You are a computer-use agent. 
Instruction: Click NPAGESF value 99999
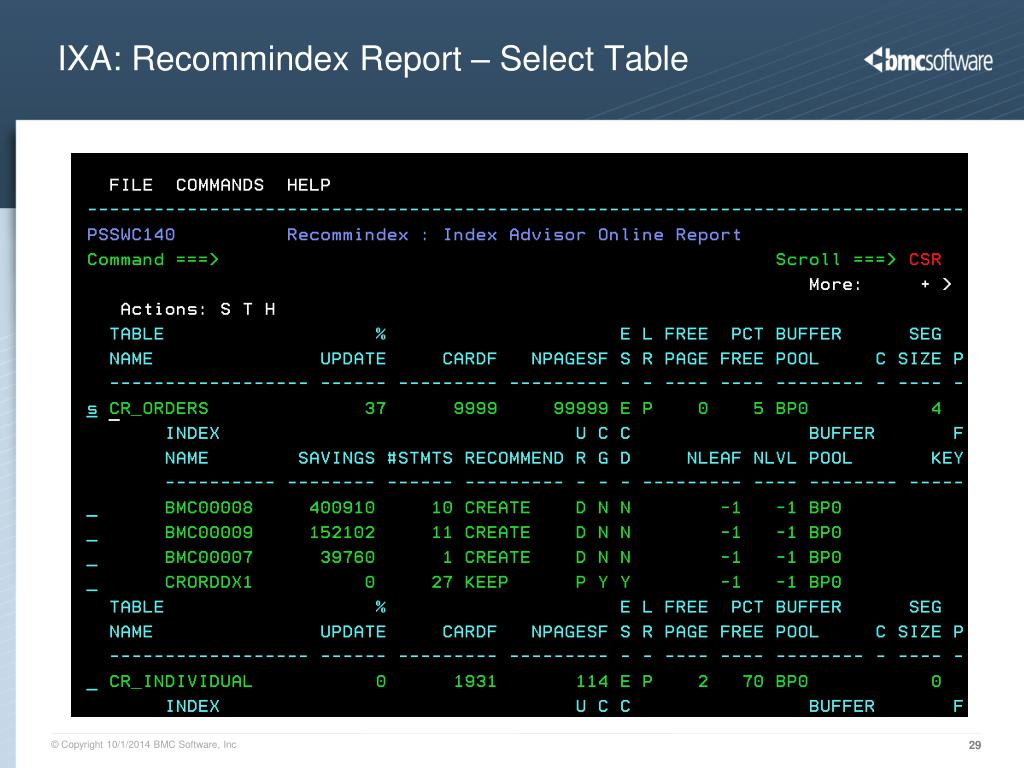[581, 408]
